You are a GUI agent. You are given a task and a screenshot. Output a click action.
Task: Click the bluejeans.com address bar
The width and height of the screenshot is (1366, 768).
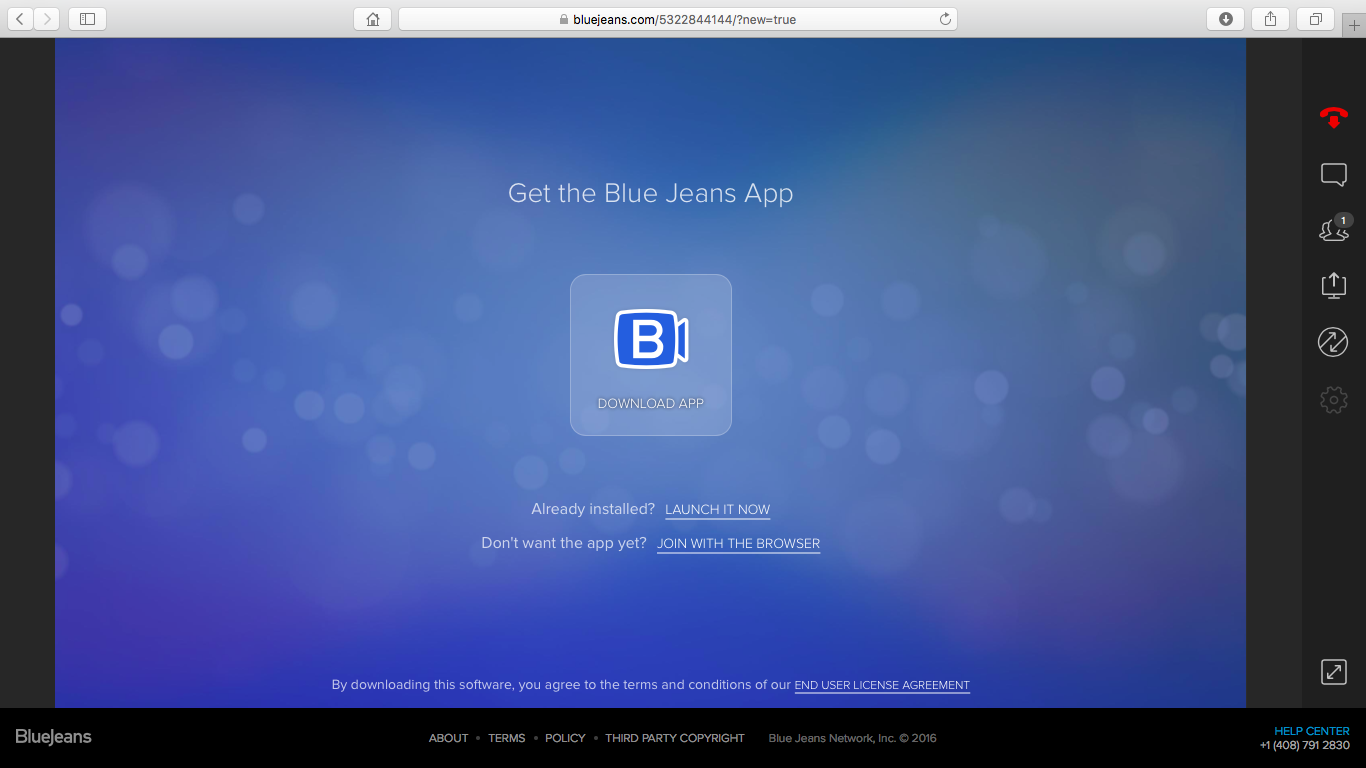pos(677,19)
